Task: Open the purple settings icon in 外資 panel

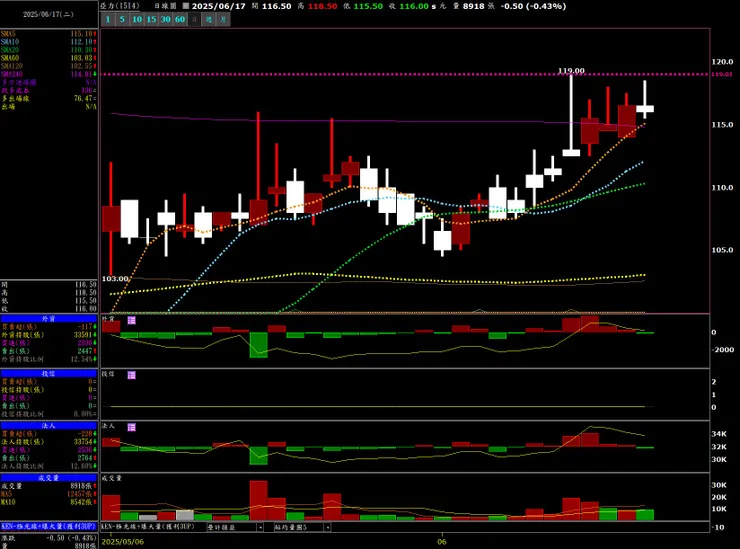Action: 132,320
